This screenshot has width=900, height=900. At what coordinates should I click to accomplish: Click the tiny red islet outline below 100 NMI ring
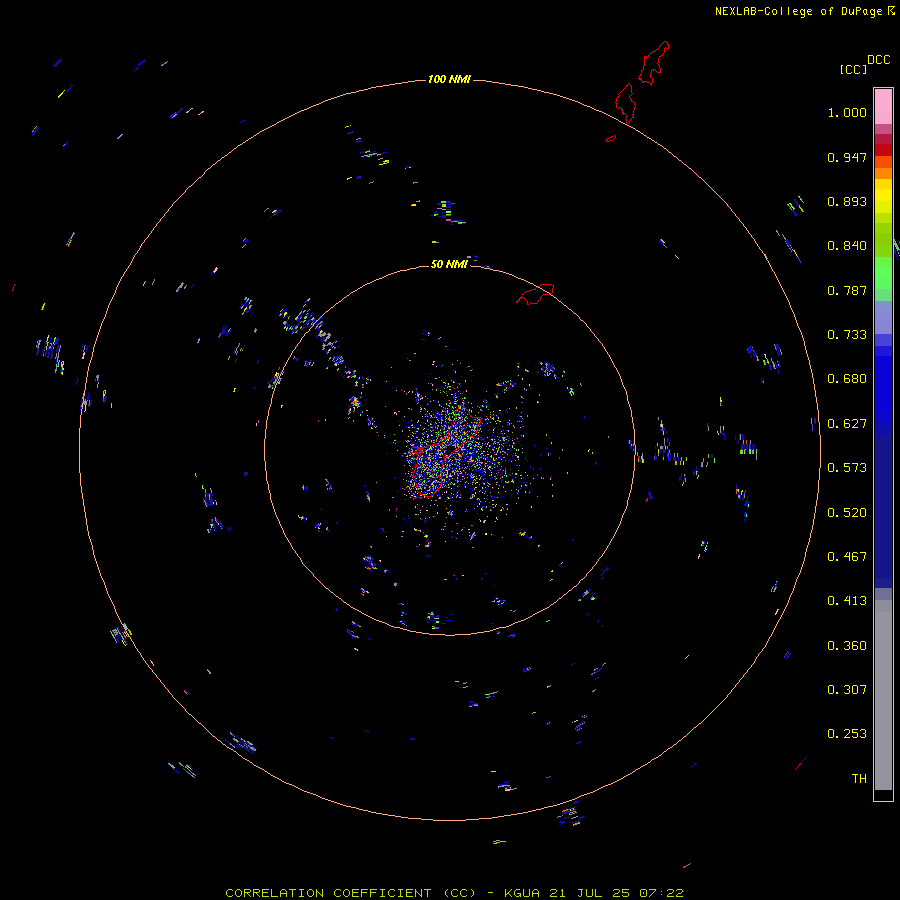pos(611,139)
